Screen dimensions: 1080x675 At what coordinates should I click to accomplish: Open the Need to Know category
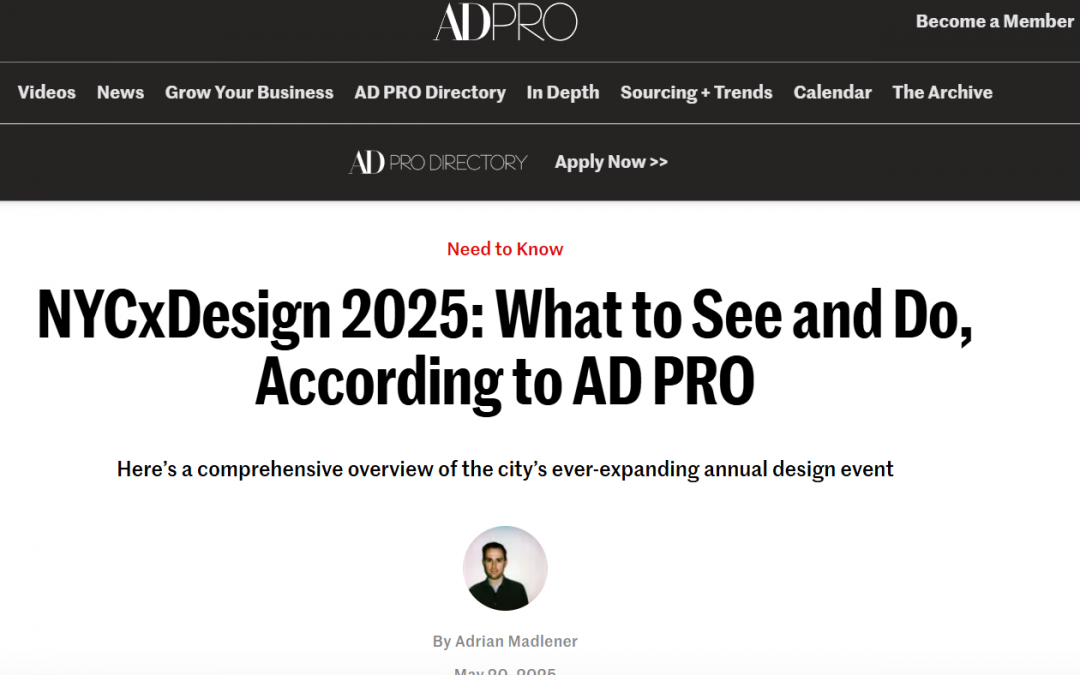coord(505,249)
